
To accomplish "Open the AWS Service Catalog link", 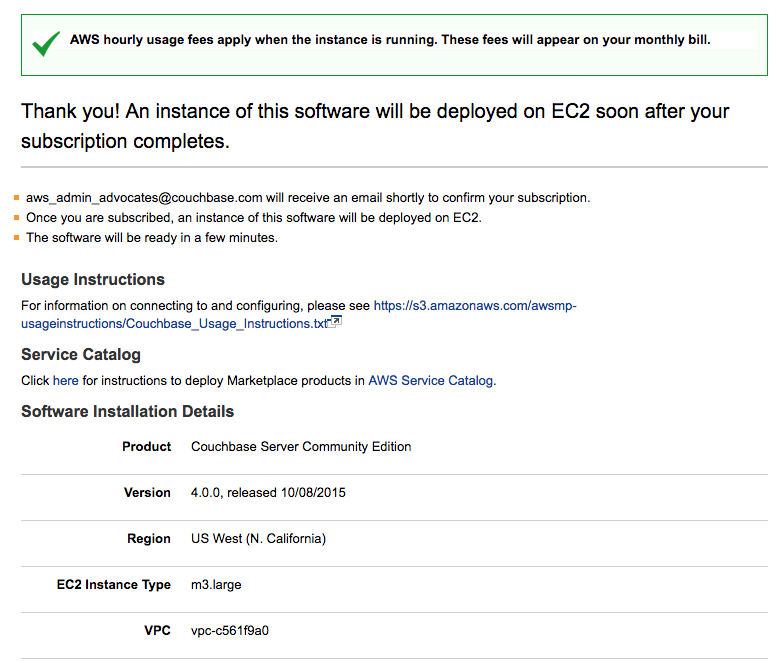I will (x=431, y=381).
